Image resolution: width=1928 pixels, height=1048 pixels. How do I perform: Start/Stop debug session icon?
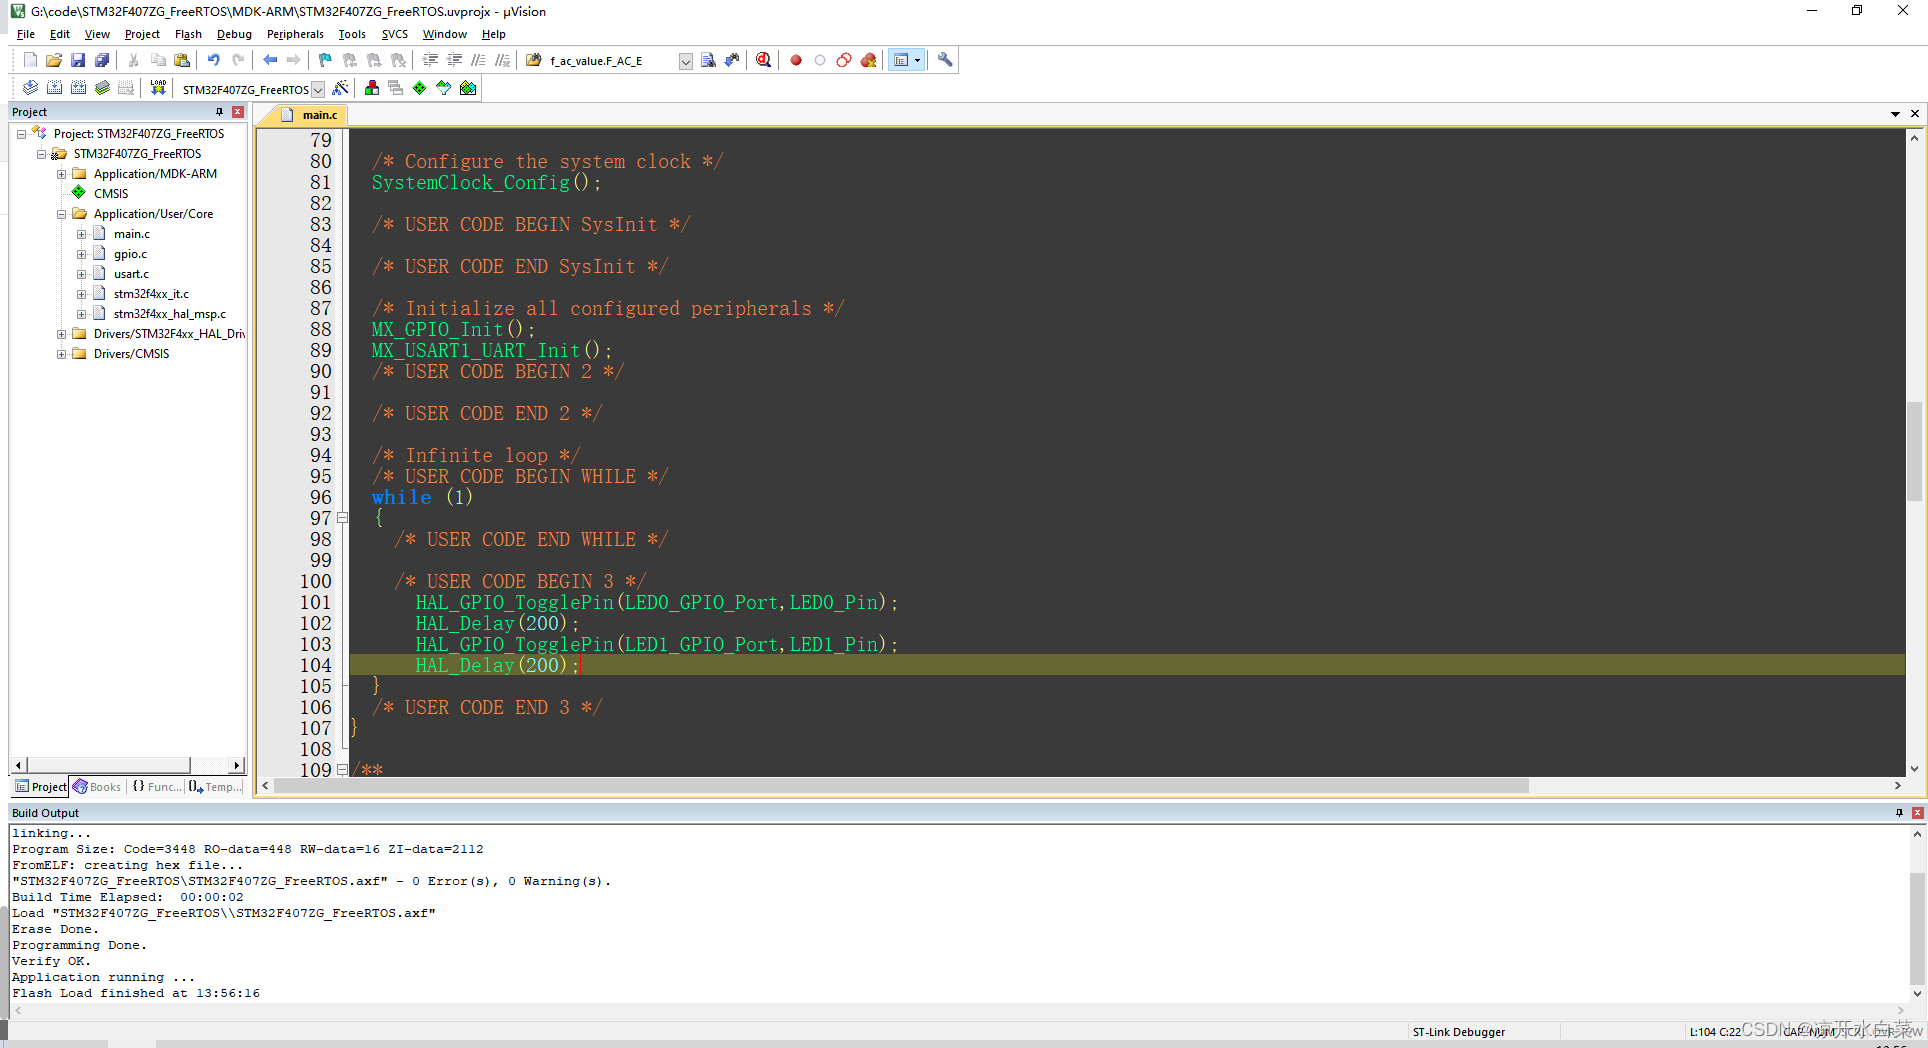point(764,60)
